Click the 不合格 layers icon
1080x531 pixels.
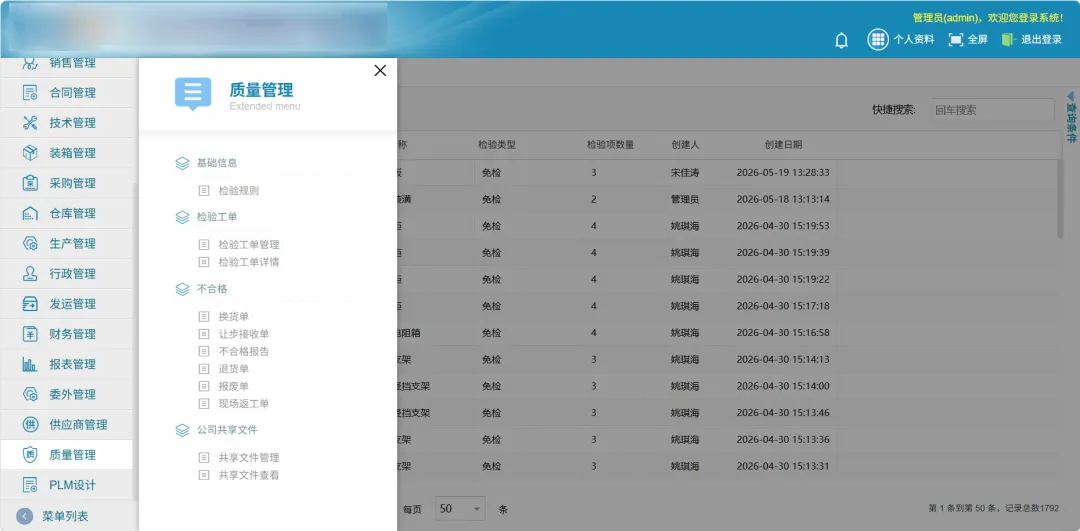point(182,289)
